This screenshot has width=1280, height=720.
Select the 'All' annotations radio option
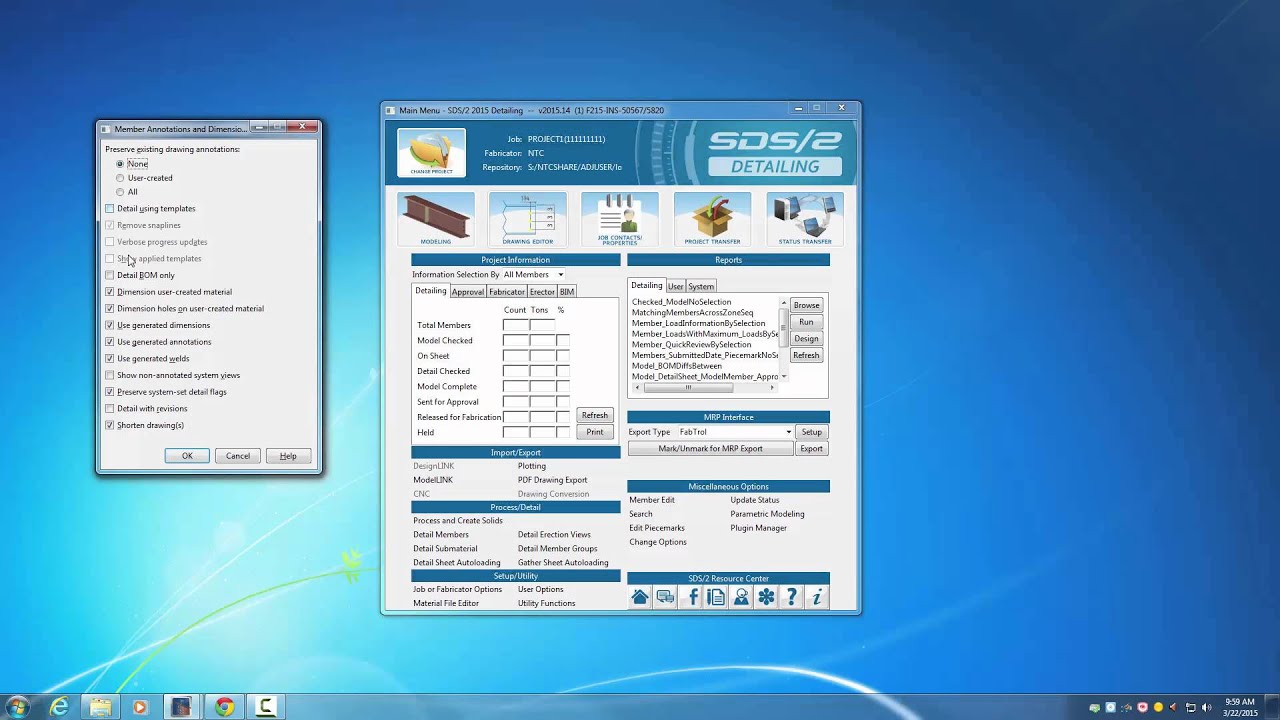point(120,192)
